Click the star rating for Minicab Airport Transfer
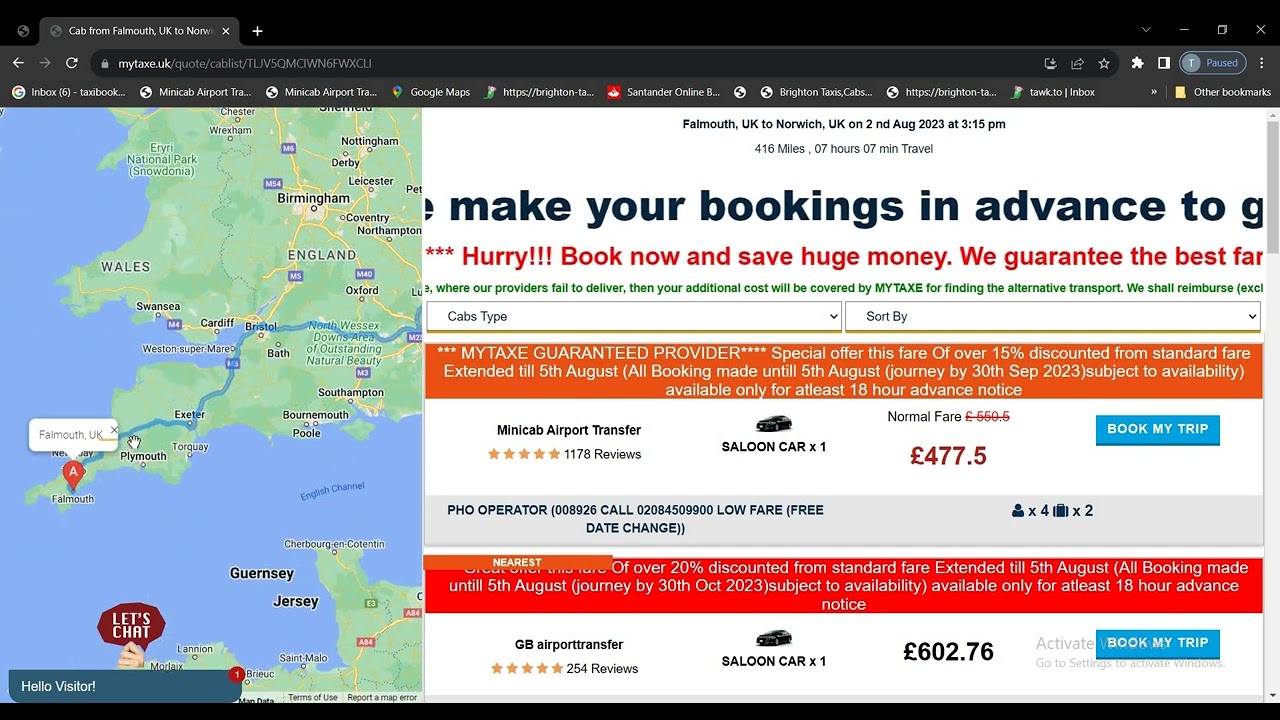1280x720 pixels. click(524, 454)
